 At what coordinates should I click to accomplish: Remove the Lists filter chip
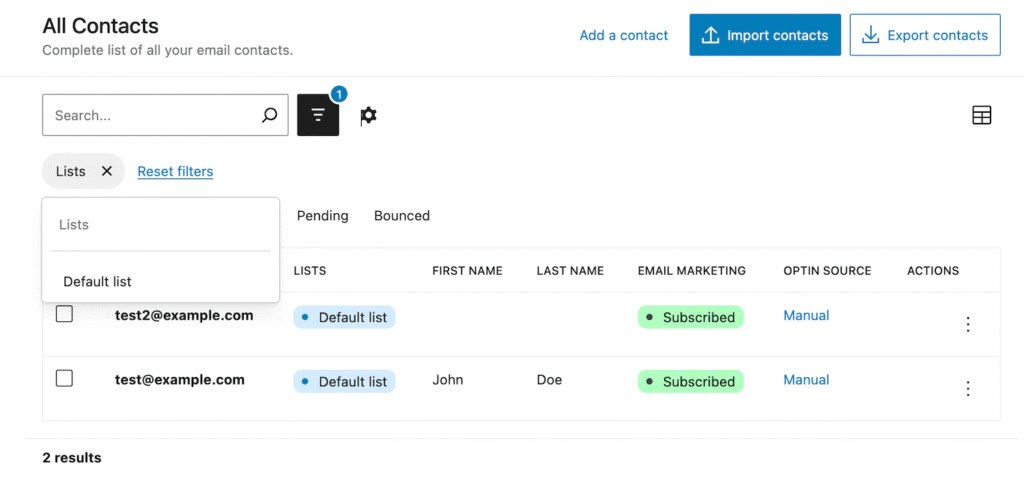(107, 171)
